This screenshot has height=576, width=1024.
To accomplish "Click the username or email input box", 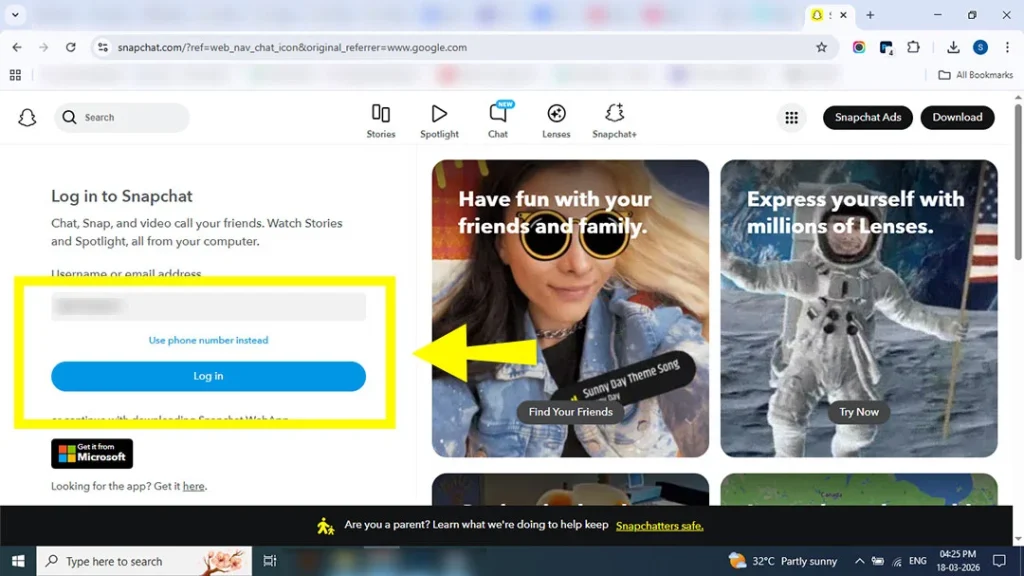I will click(208, 306).
